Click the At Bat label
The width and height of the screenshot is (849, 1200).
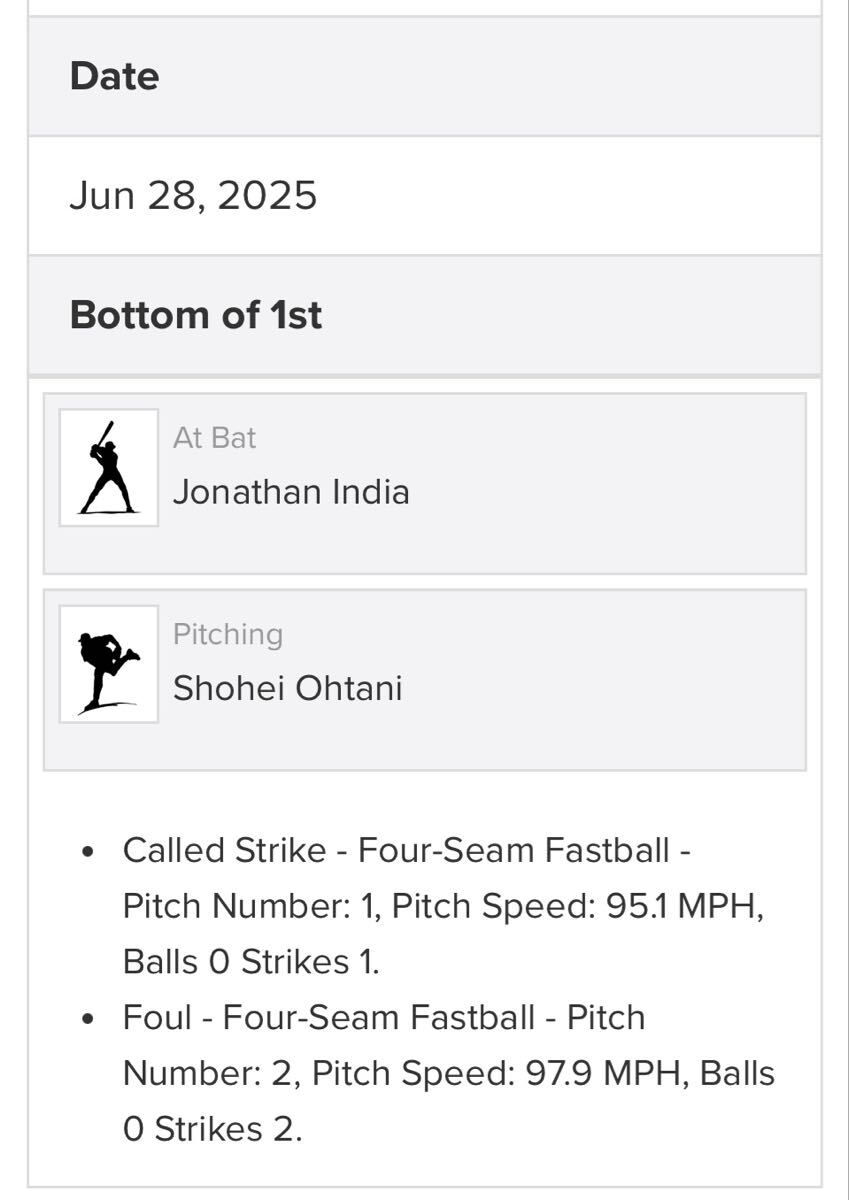pyautogui.click(x=214, y=438)
